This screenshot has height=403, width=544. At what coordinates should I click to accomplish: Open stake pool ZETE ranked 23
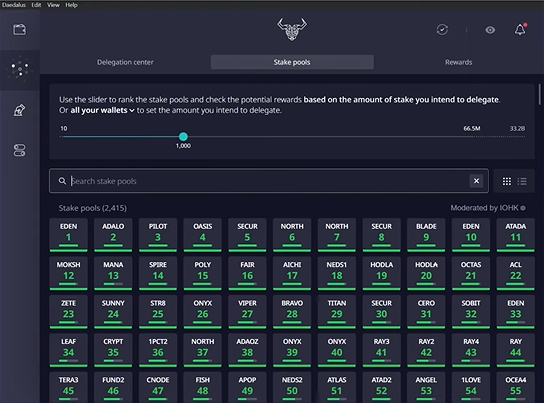[x=68, y=311]
